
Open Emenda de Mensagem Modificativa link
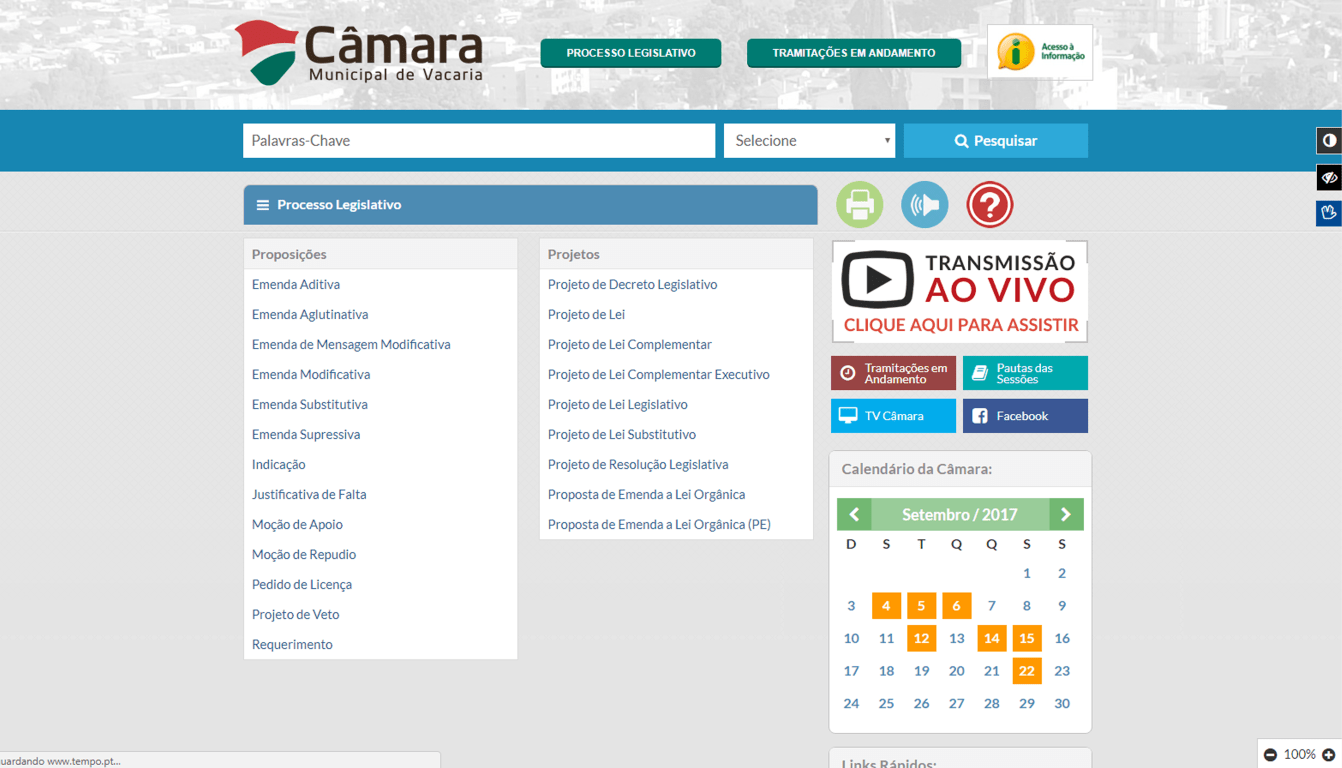pyautogui.click(x=351, y=344)
